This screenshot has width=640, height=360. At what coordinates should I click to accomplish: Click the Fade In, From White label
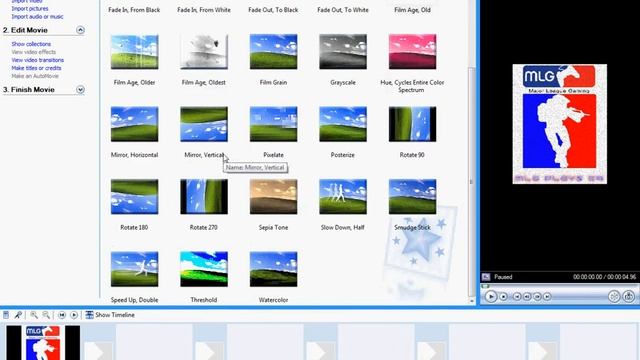tap(204, 10)
